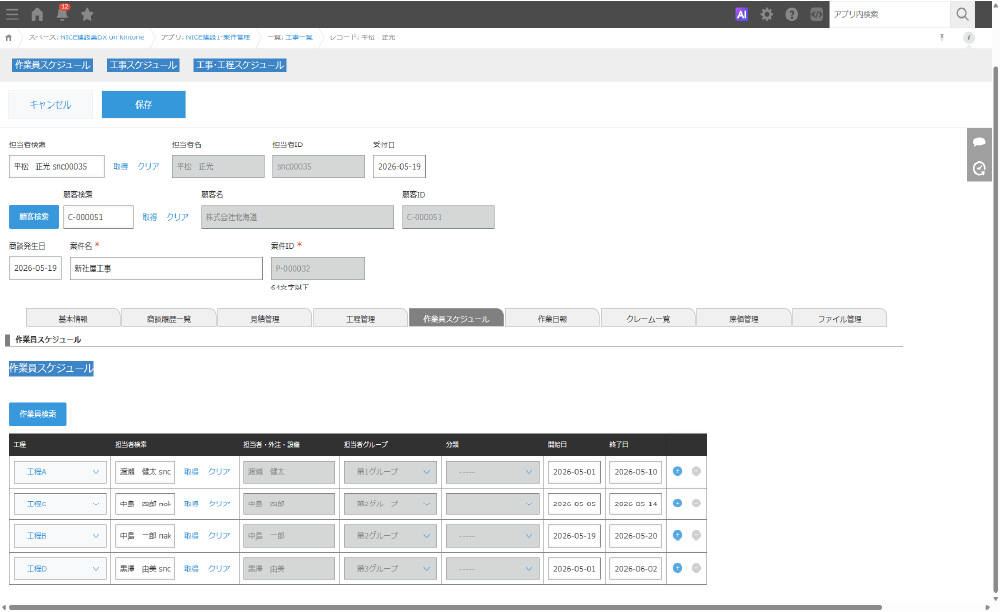1000x612 pixels.
Task: Remove the 工程A row with the minus icon
Action: (696, 471)
